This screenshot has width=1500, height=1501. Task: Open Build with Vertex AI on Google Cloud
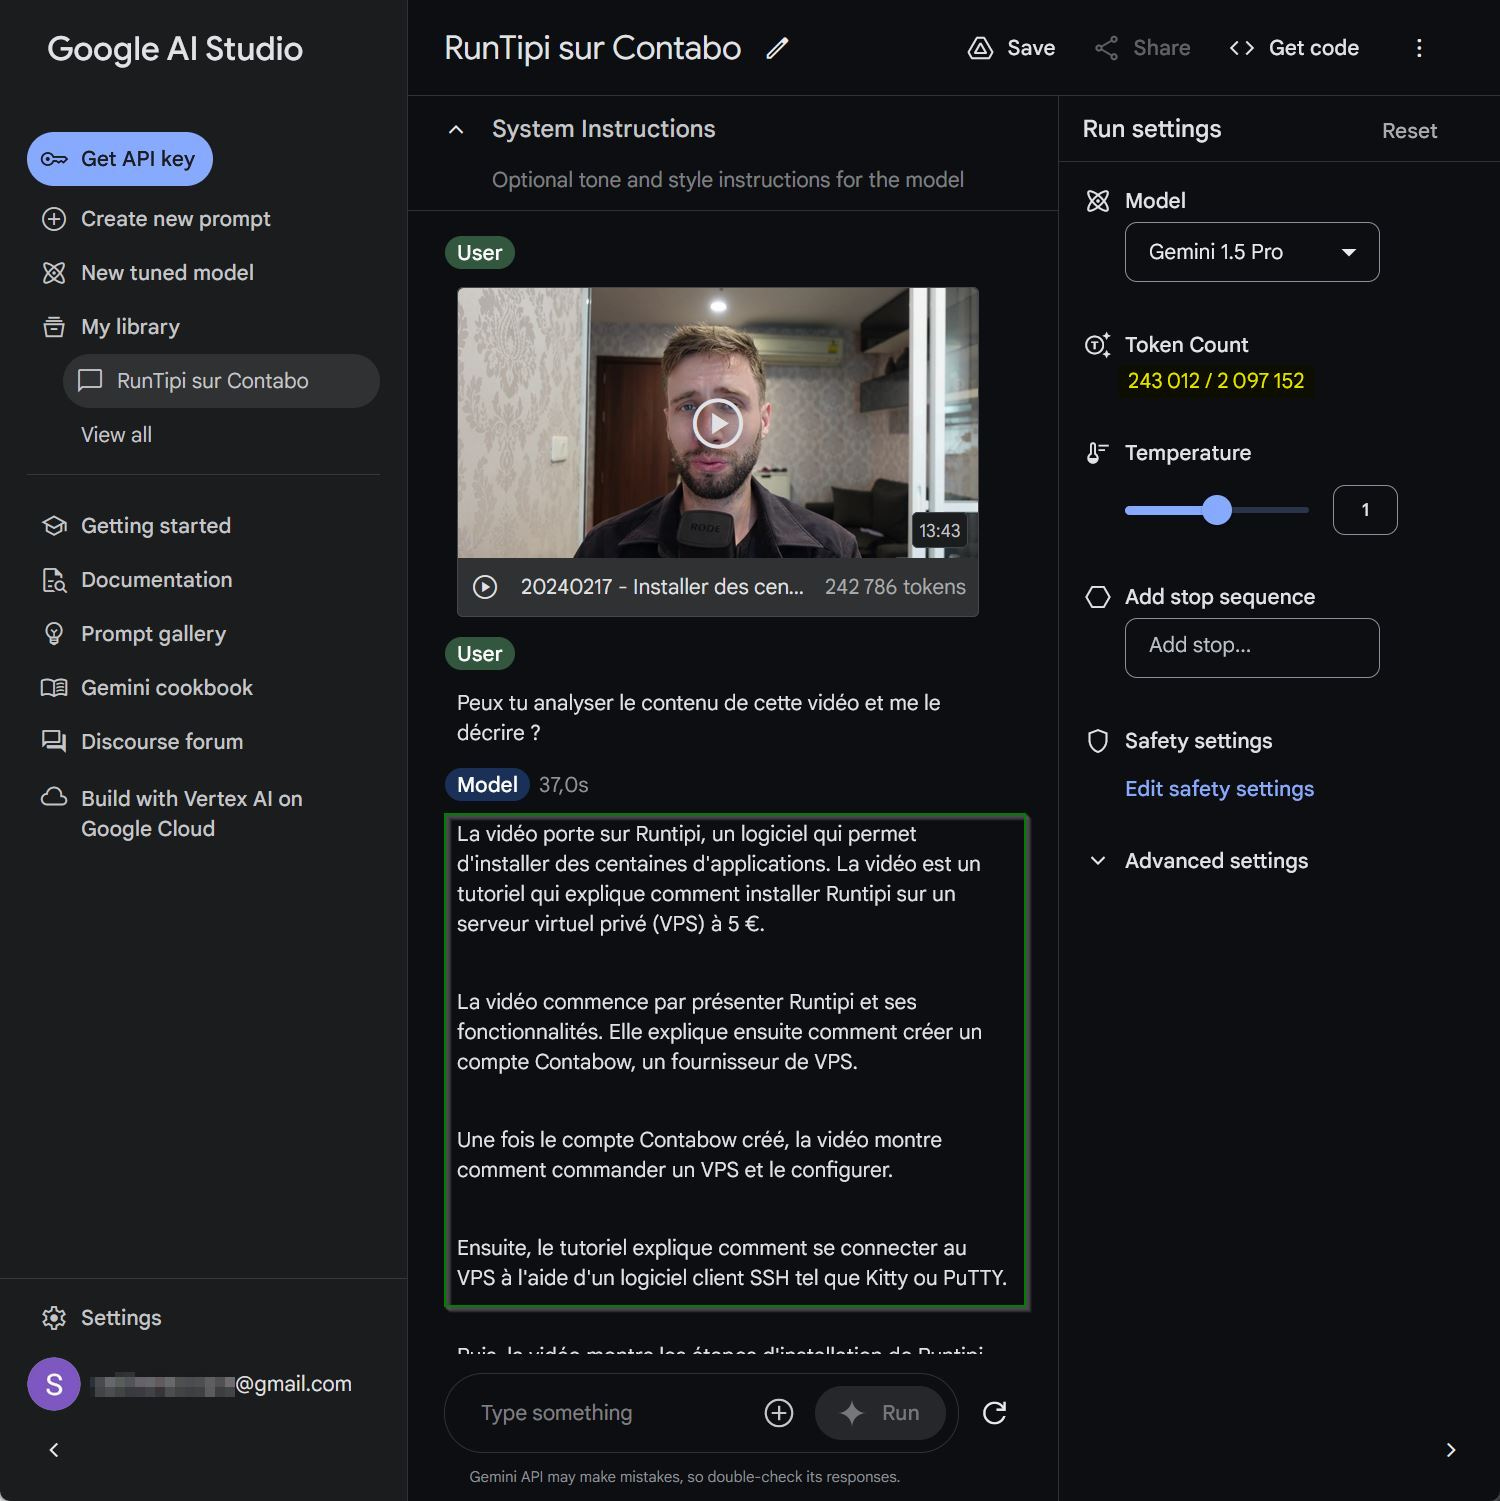(x=192, y=814)
